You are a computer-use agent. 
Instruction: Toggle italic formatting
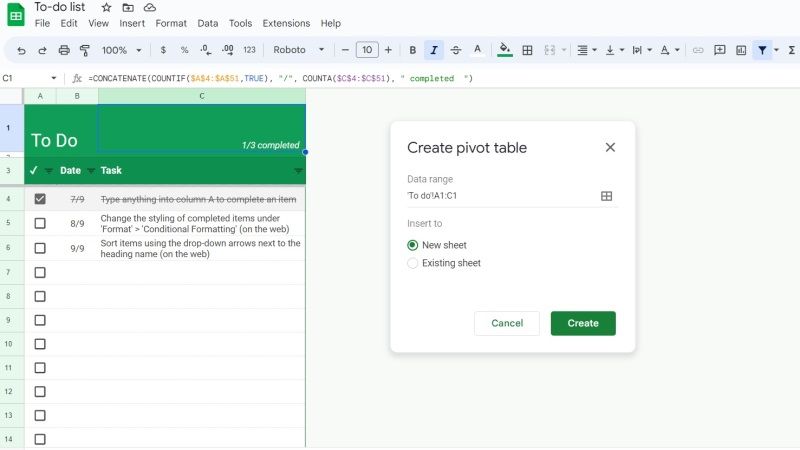click(434, 50)
